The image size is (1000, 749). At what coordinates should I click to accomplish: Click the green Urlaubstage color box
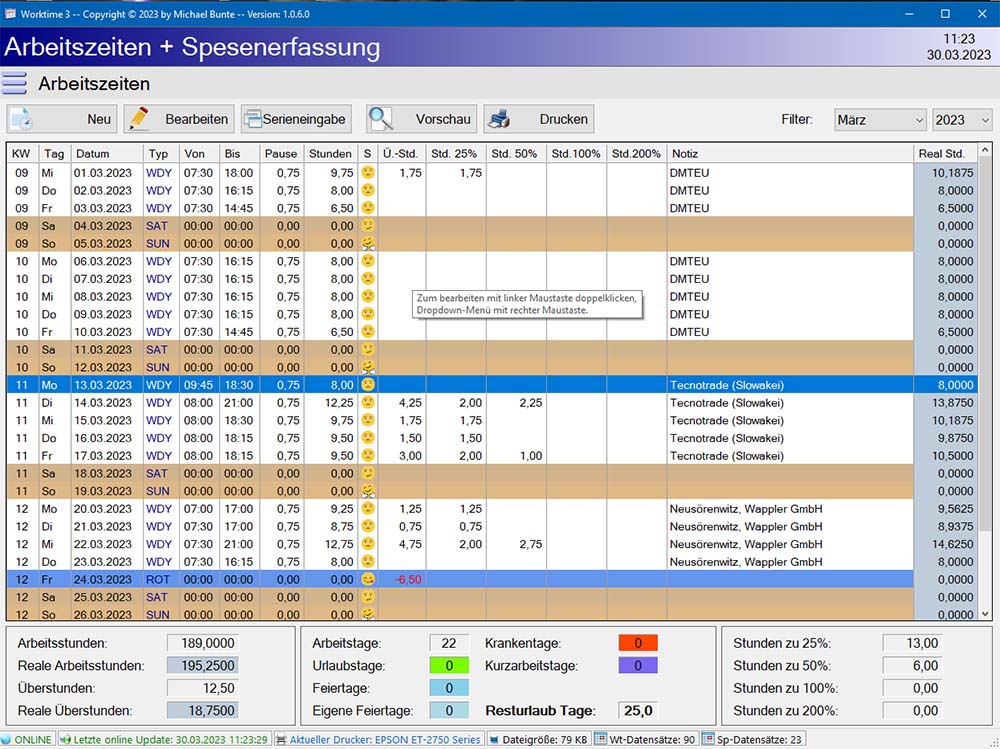pyautogui.click(x=449, y=665)
